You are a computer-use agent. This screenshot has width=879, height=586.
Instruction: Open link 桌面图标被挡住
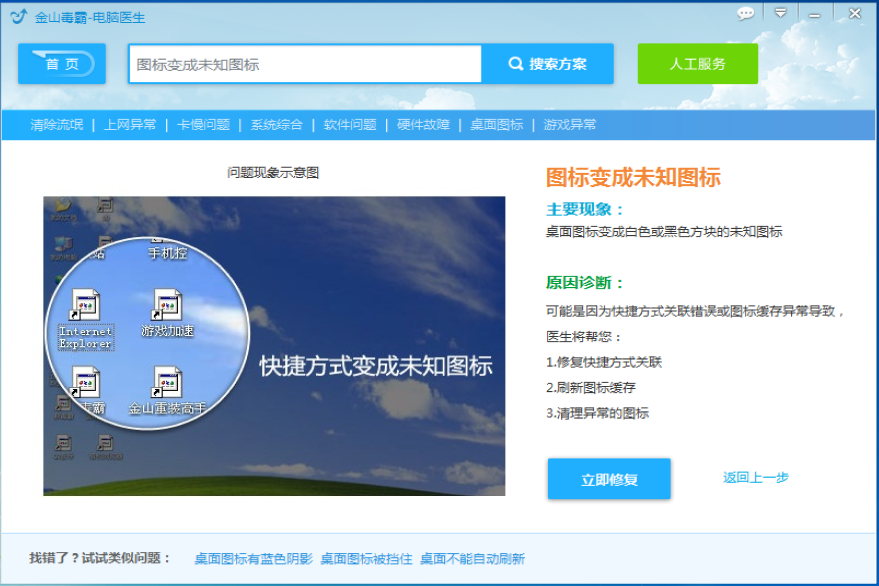[x=367, y=559]
